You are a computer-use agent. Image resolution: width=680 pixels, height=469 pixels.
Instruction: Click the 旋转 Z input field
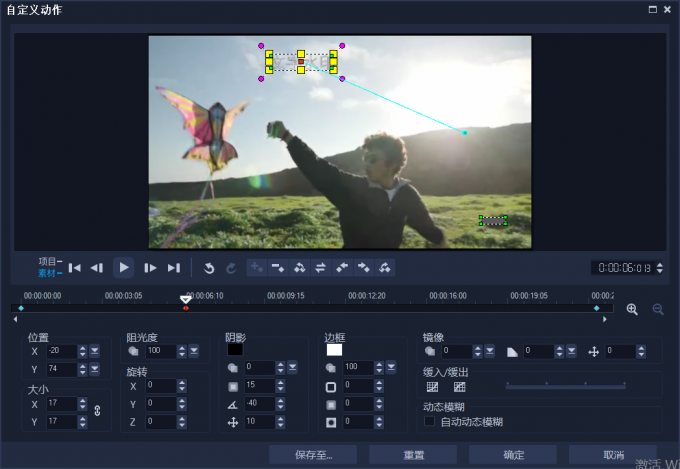tap(160, 422)
